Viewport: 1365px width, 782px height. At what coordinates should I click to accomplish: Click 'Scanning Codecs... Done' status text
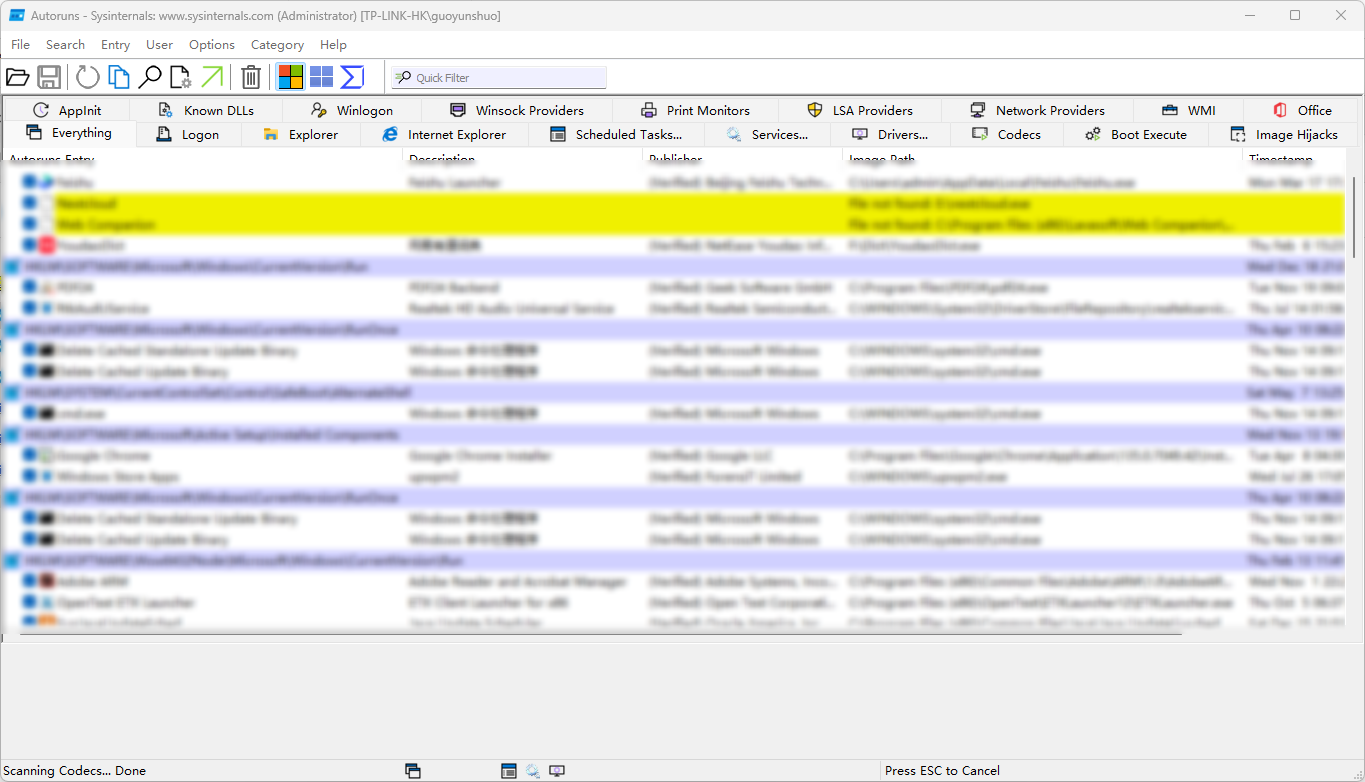coord(75,771)
